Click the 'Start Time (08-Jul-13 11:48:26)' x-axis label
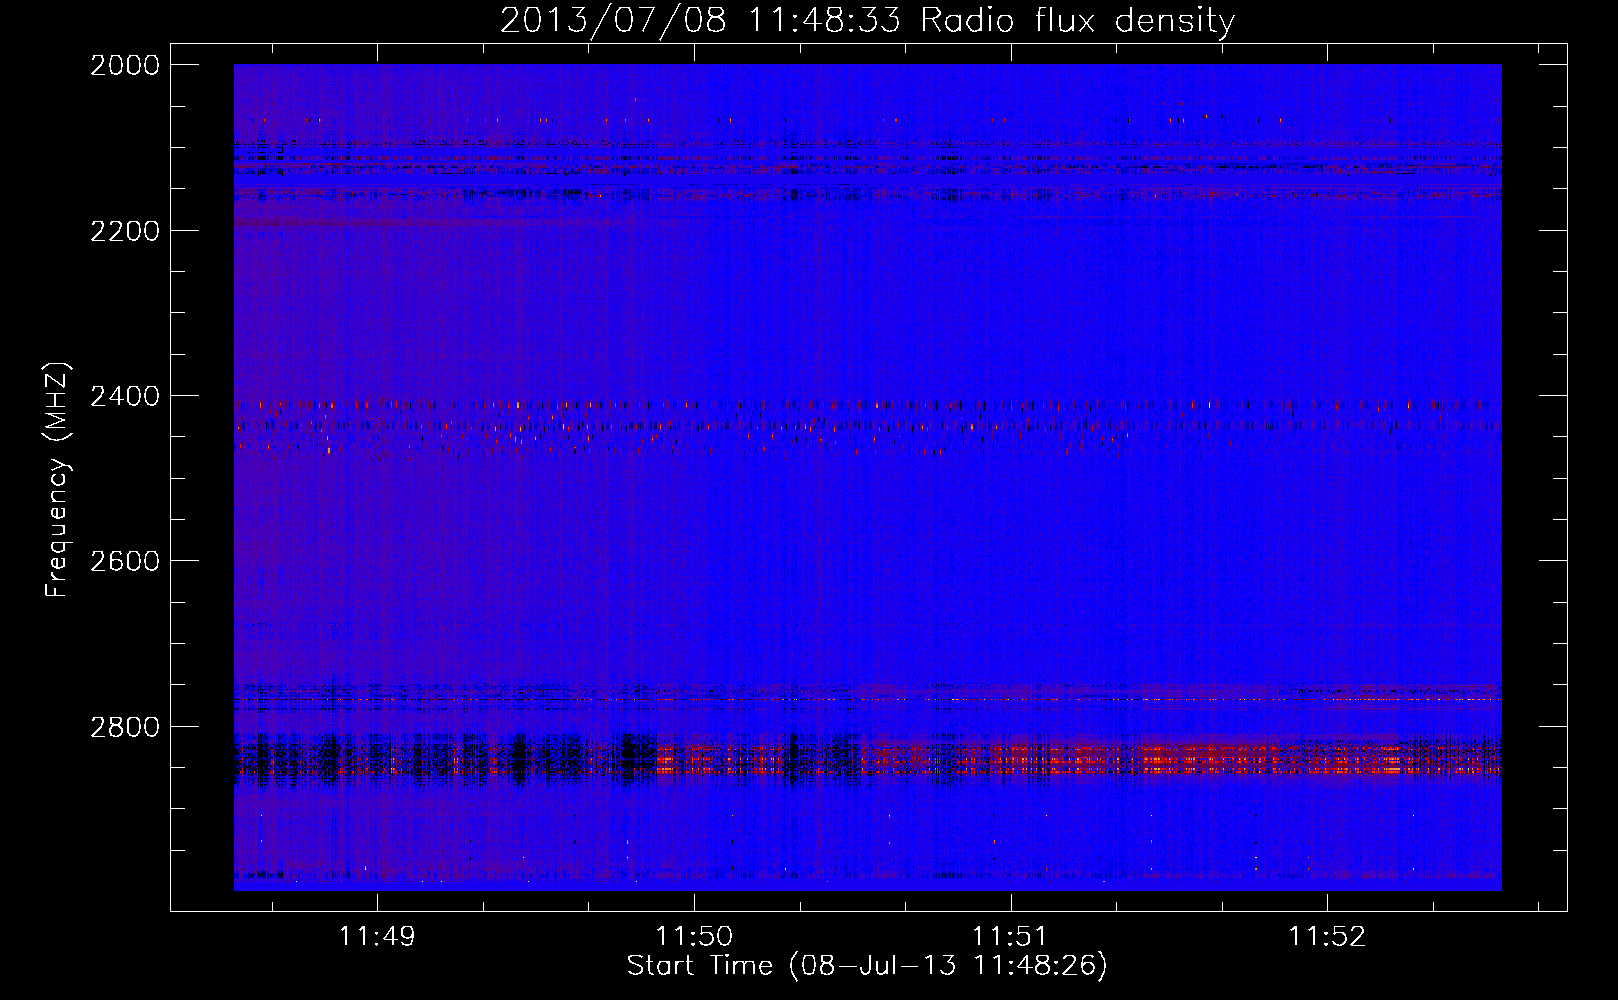This screenshot has width=1618, height=1000. pyautogui.click(x=867, y=966)
